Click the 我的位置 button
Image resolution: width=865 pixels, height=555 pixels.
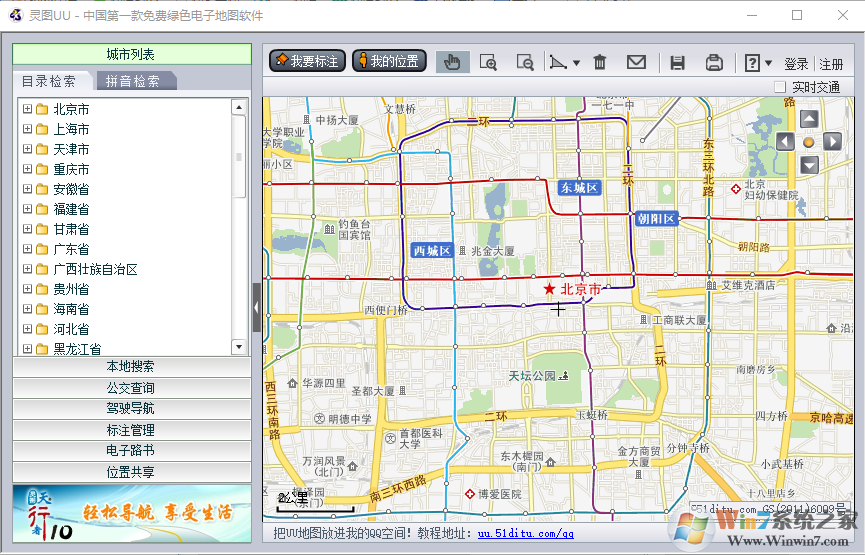[x=389, y=61]
